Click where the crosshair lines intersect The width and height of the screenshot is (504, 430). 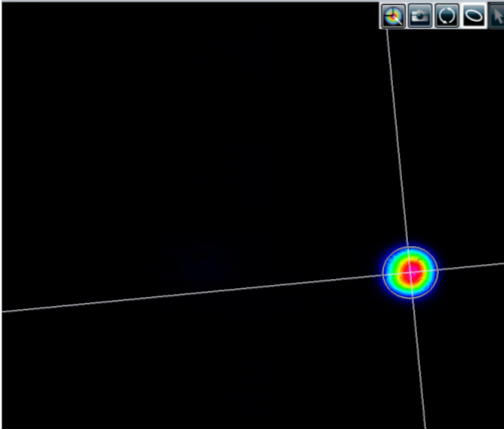click(x=411, y=273)
